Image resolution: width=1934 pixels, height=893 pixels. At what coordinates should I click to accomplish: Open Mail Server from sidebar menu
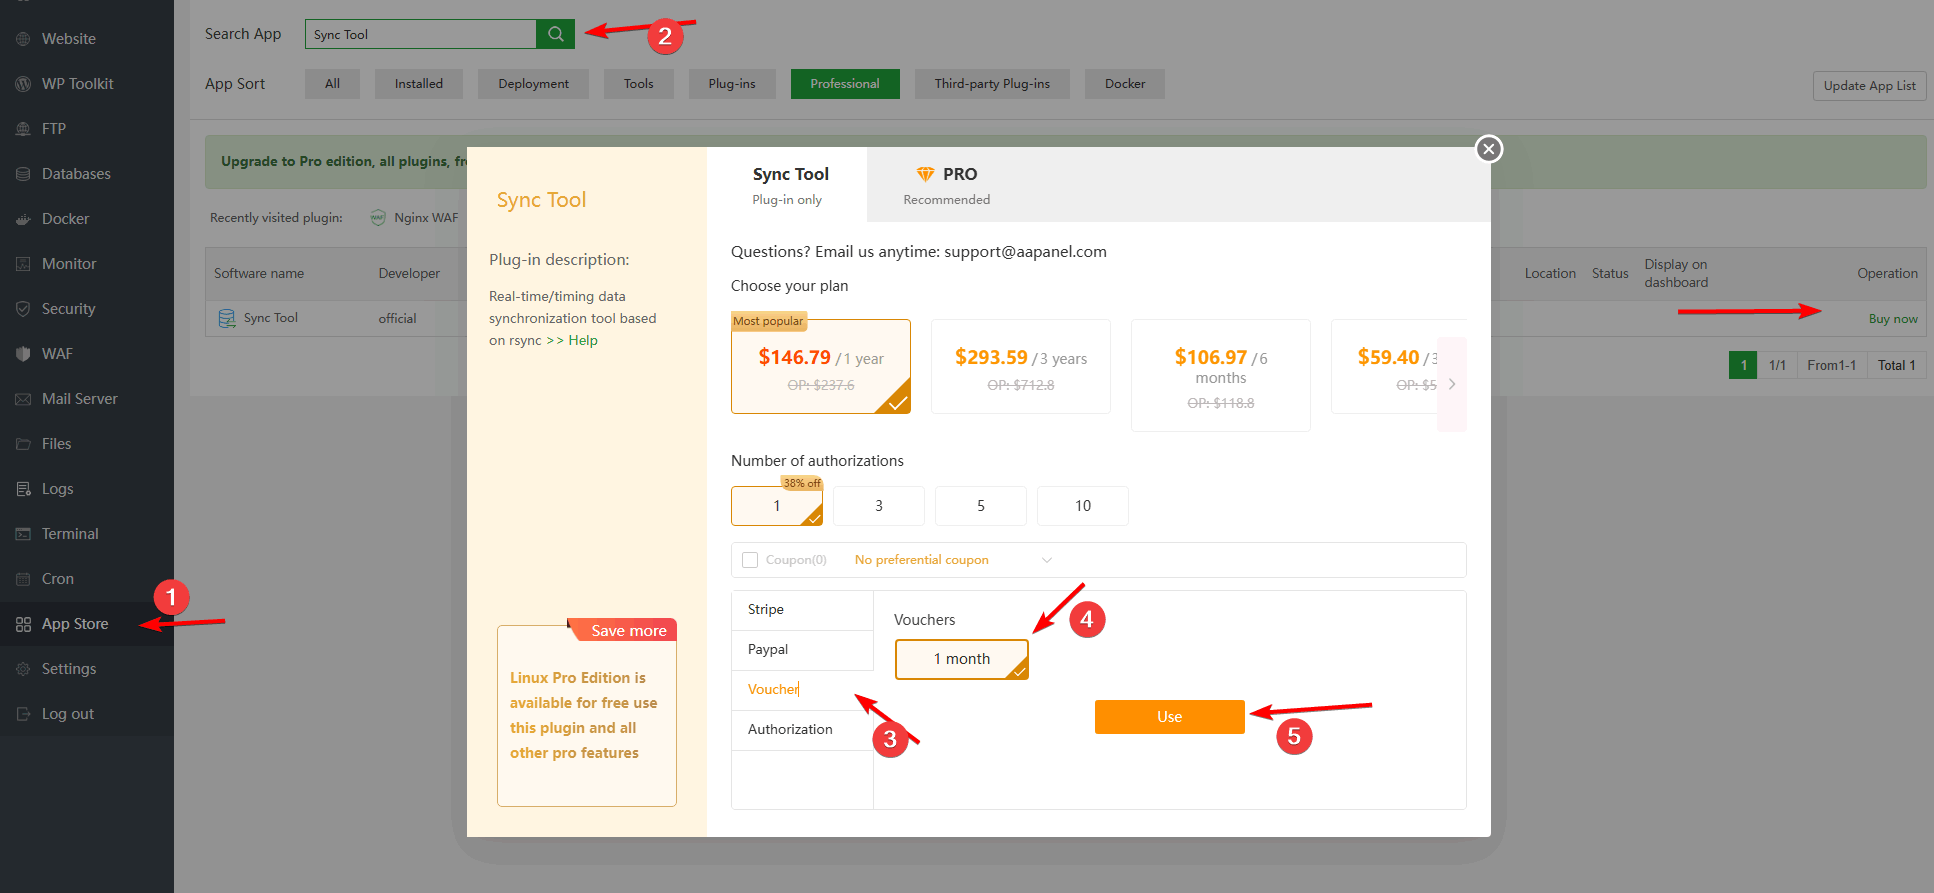click(87, 399)
